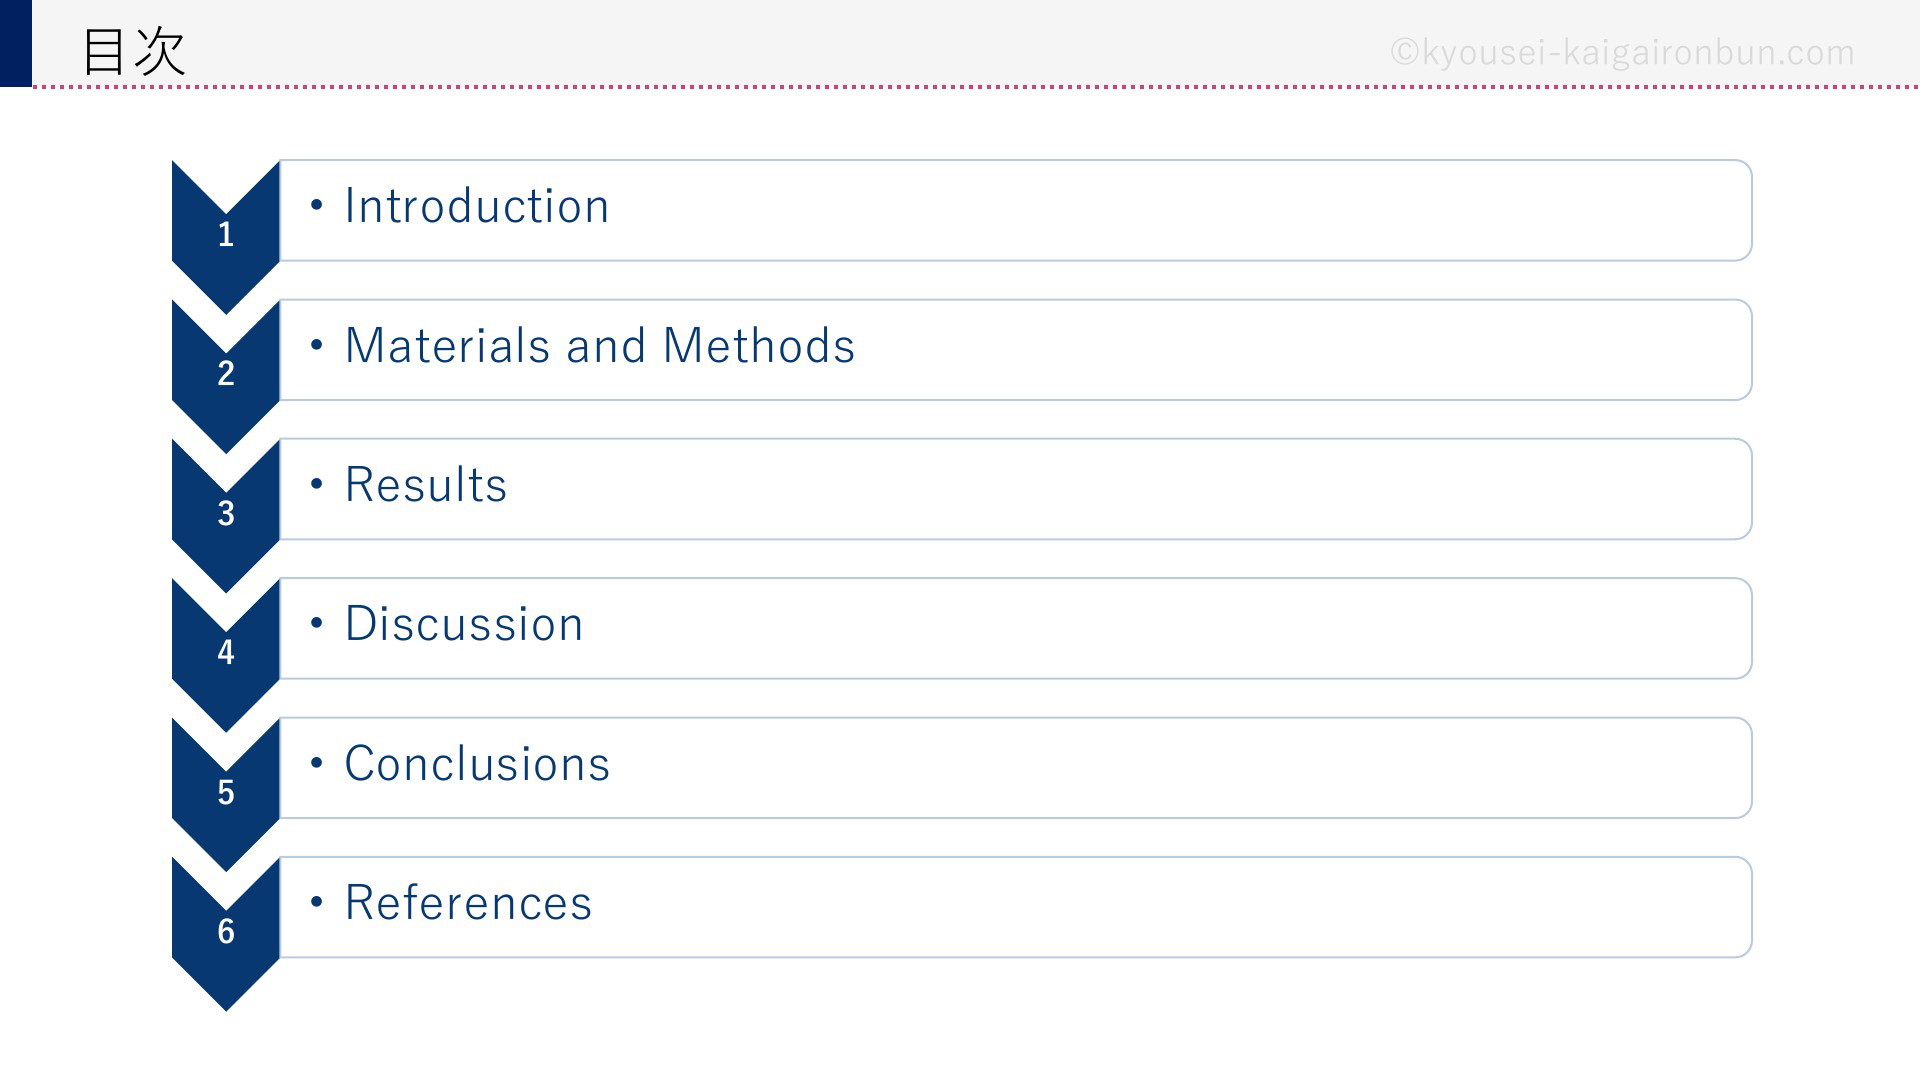Click the empty area of the Discussion box
The width and height of the screenshot is (1920, 1080).
[x=1170, y=628]
